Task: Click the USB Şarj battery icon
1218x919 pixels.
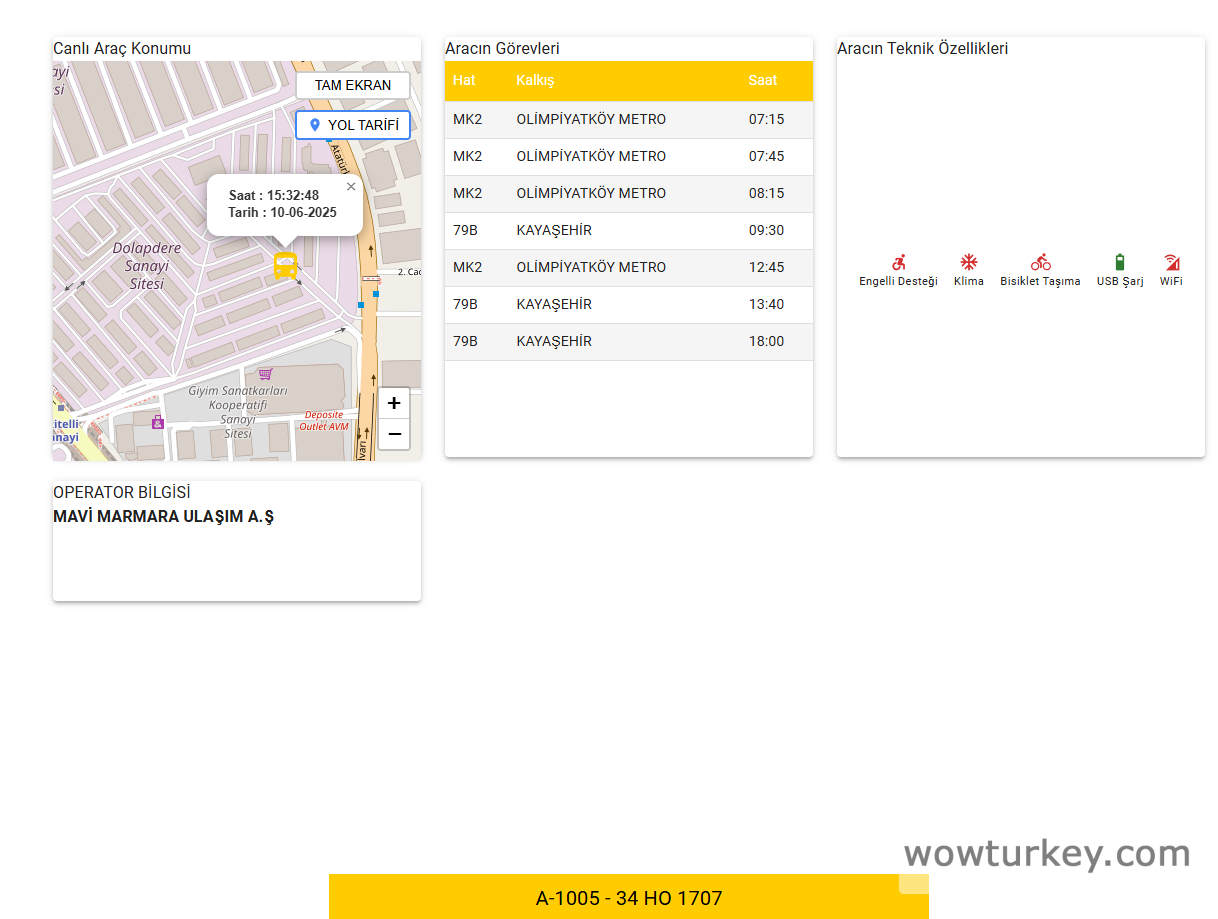Action: point(1119,262)
